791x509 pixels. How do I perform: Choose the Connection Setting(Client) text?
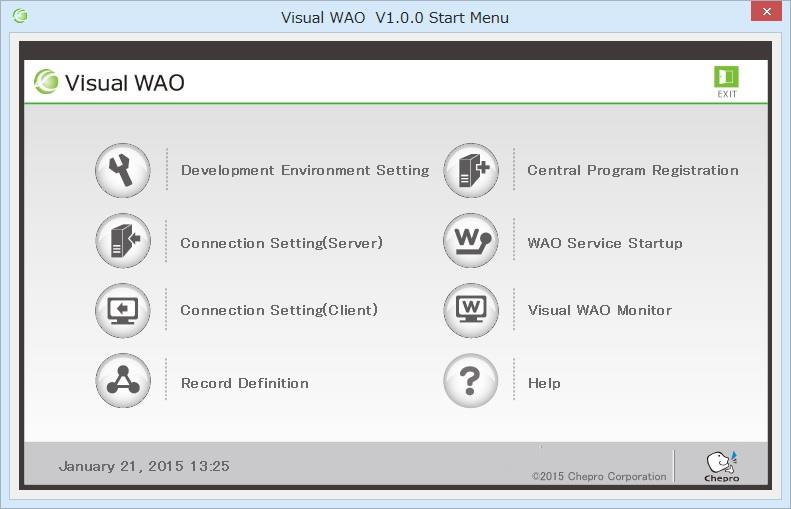click(279, 310)
